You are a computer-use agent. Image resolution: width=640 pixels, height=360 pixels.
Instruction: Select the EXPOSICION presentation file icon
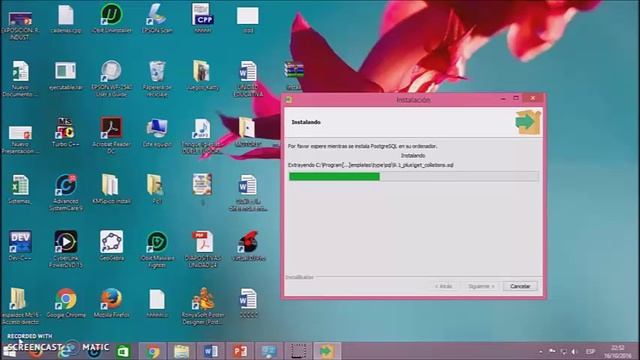(x=20, y=26)
